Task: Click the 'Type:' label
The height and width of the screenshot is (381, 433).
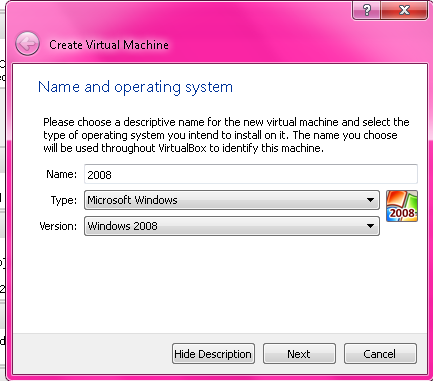Action: (64, 200)
